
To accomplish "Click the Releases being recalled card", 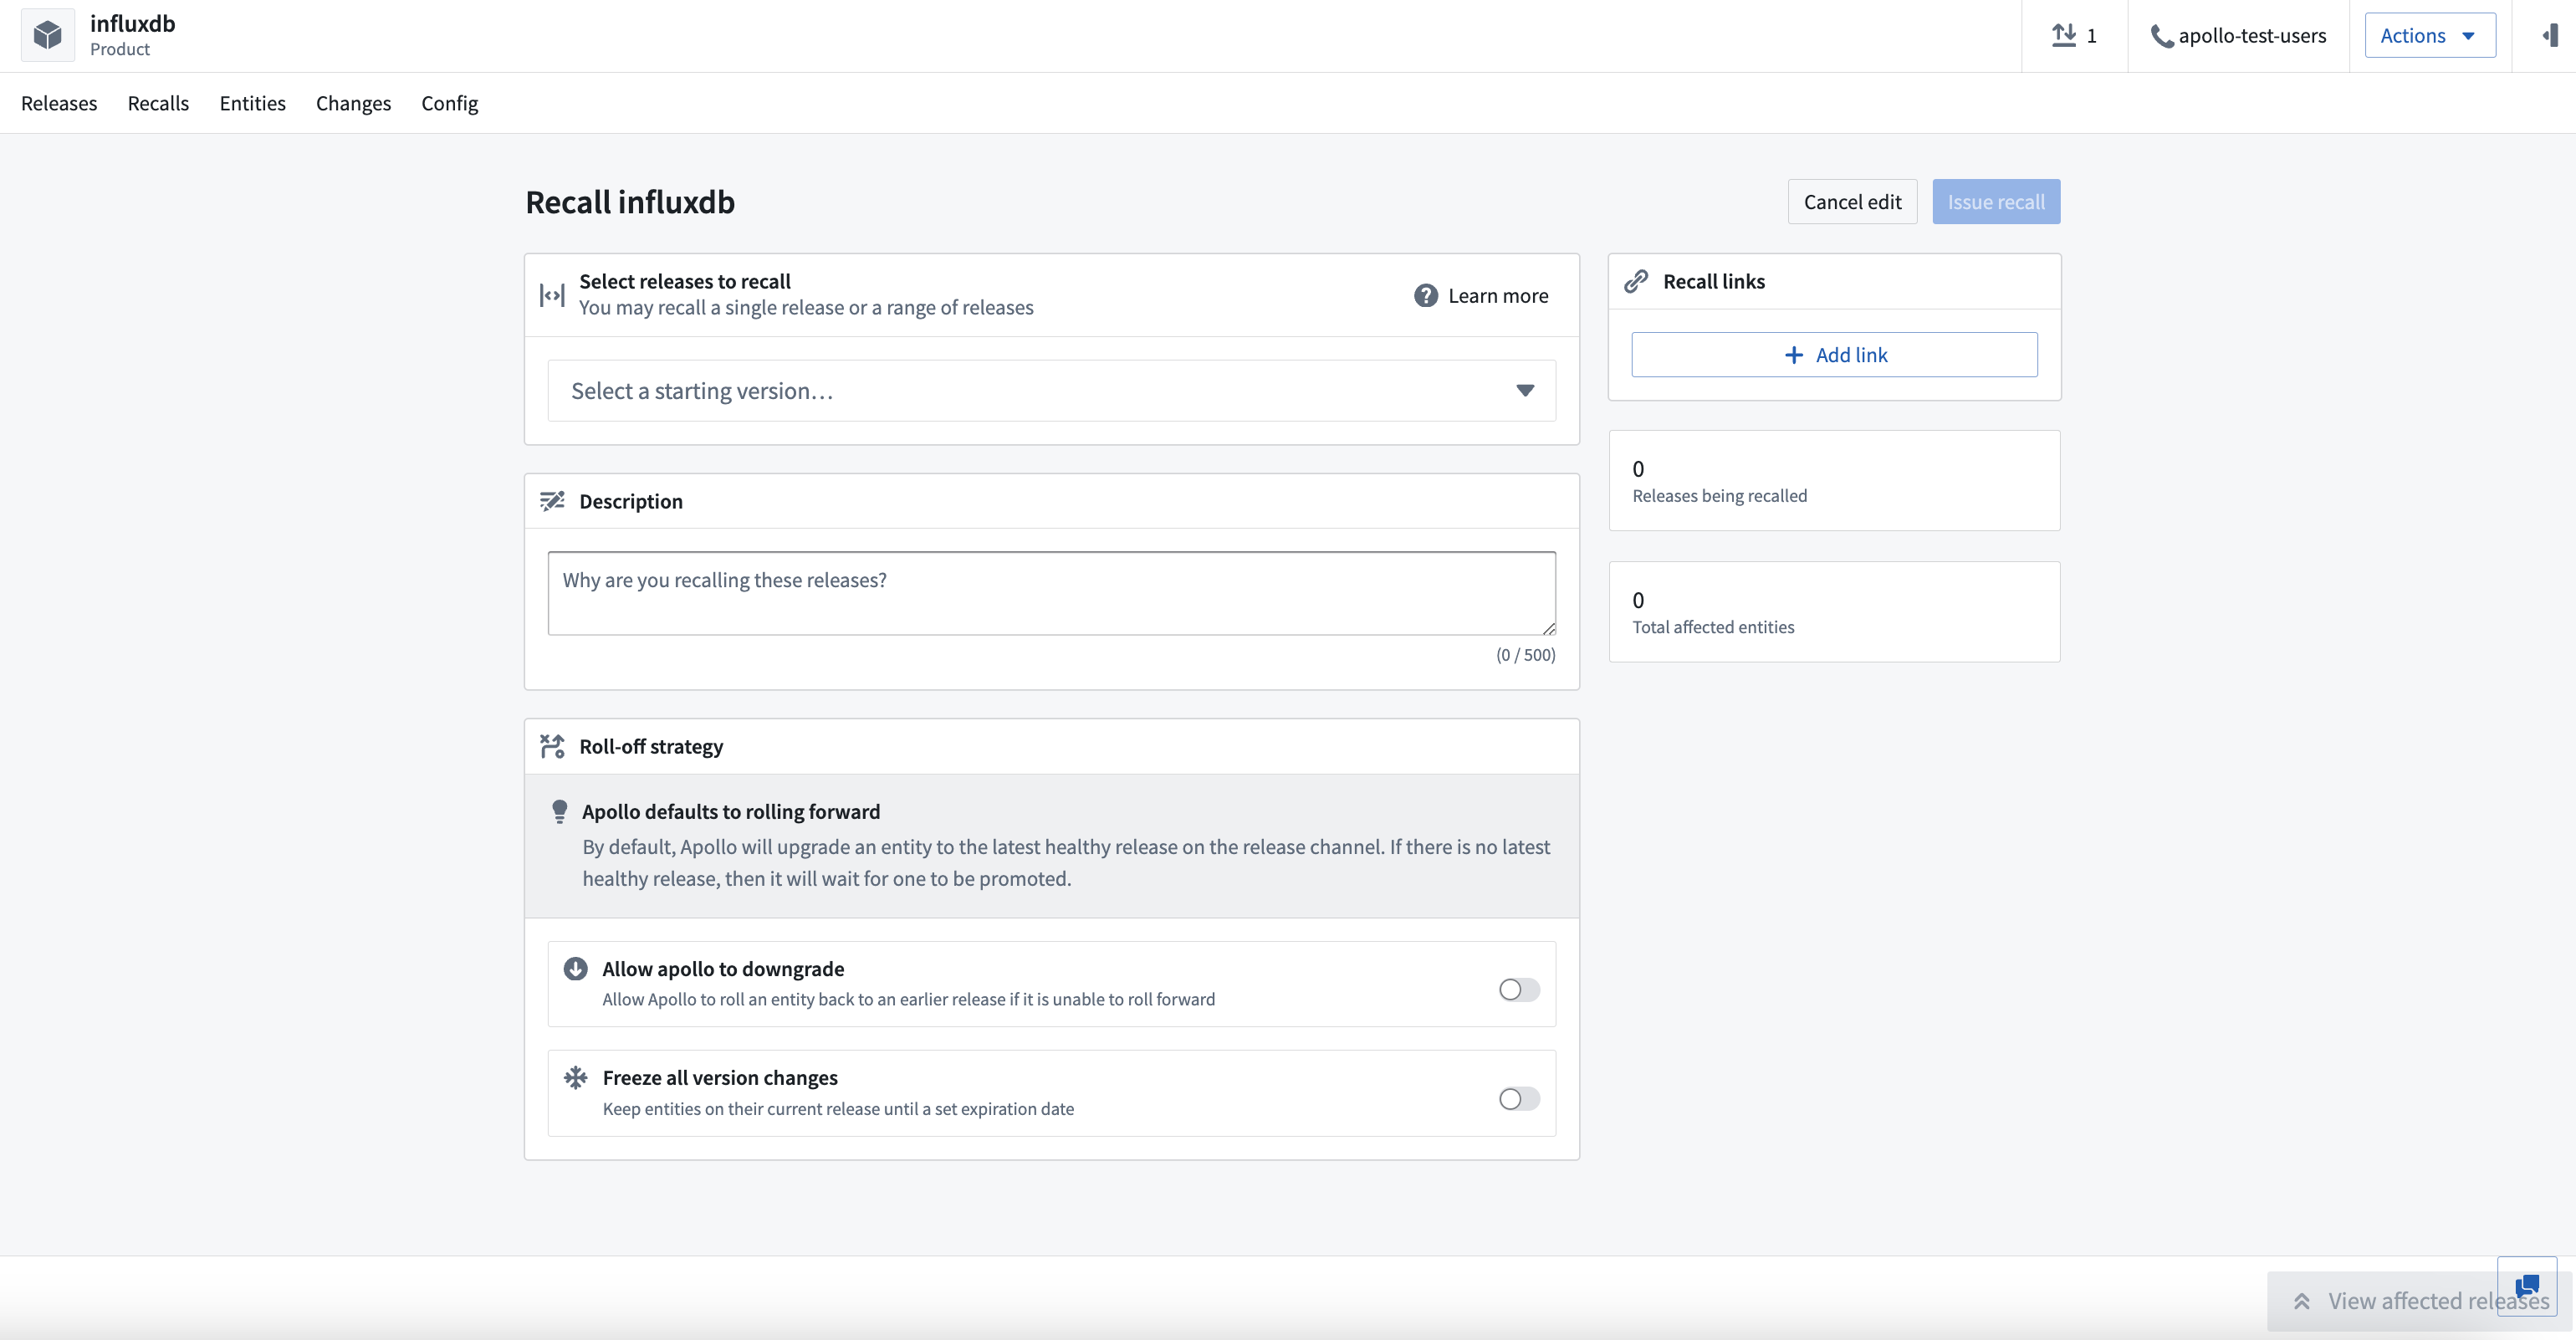I will tap(1834, 480).
